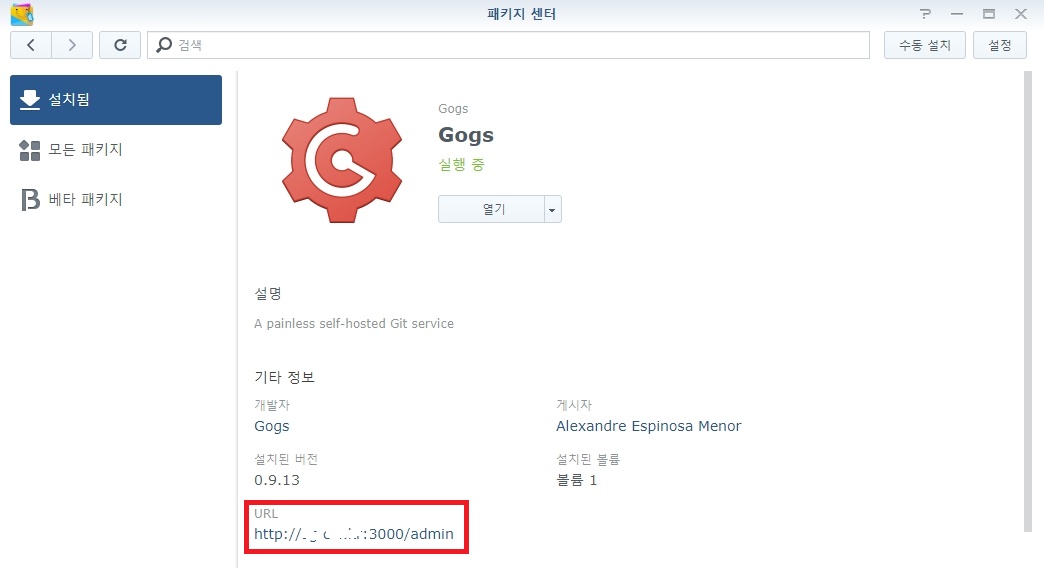Go back with the left arrow button
This screenshot has height=568, width=1044.
(31, 45)
